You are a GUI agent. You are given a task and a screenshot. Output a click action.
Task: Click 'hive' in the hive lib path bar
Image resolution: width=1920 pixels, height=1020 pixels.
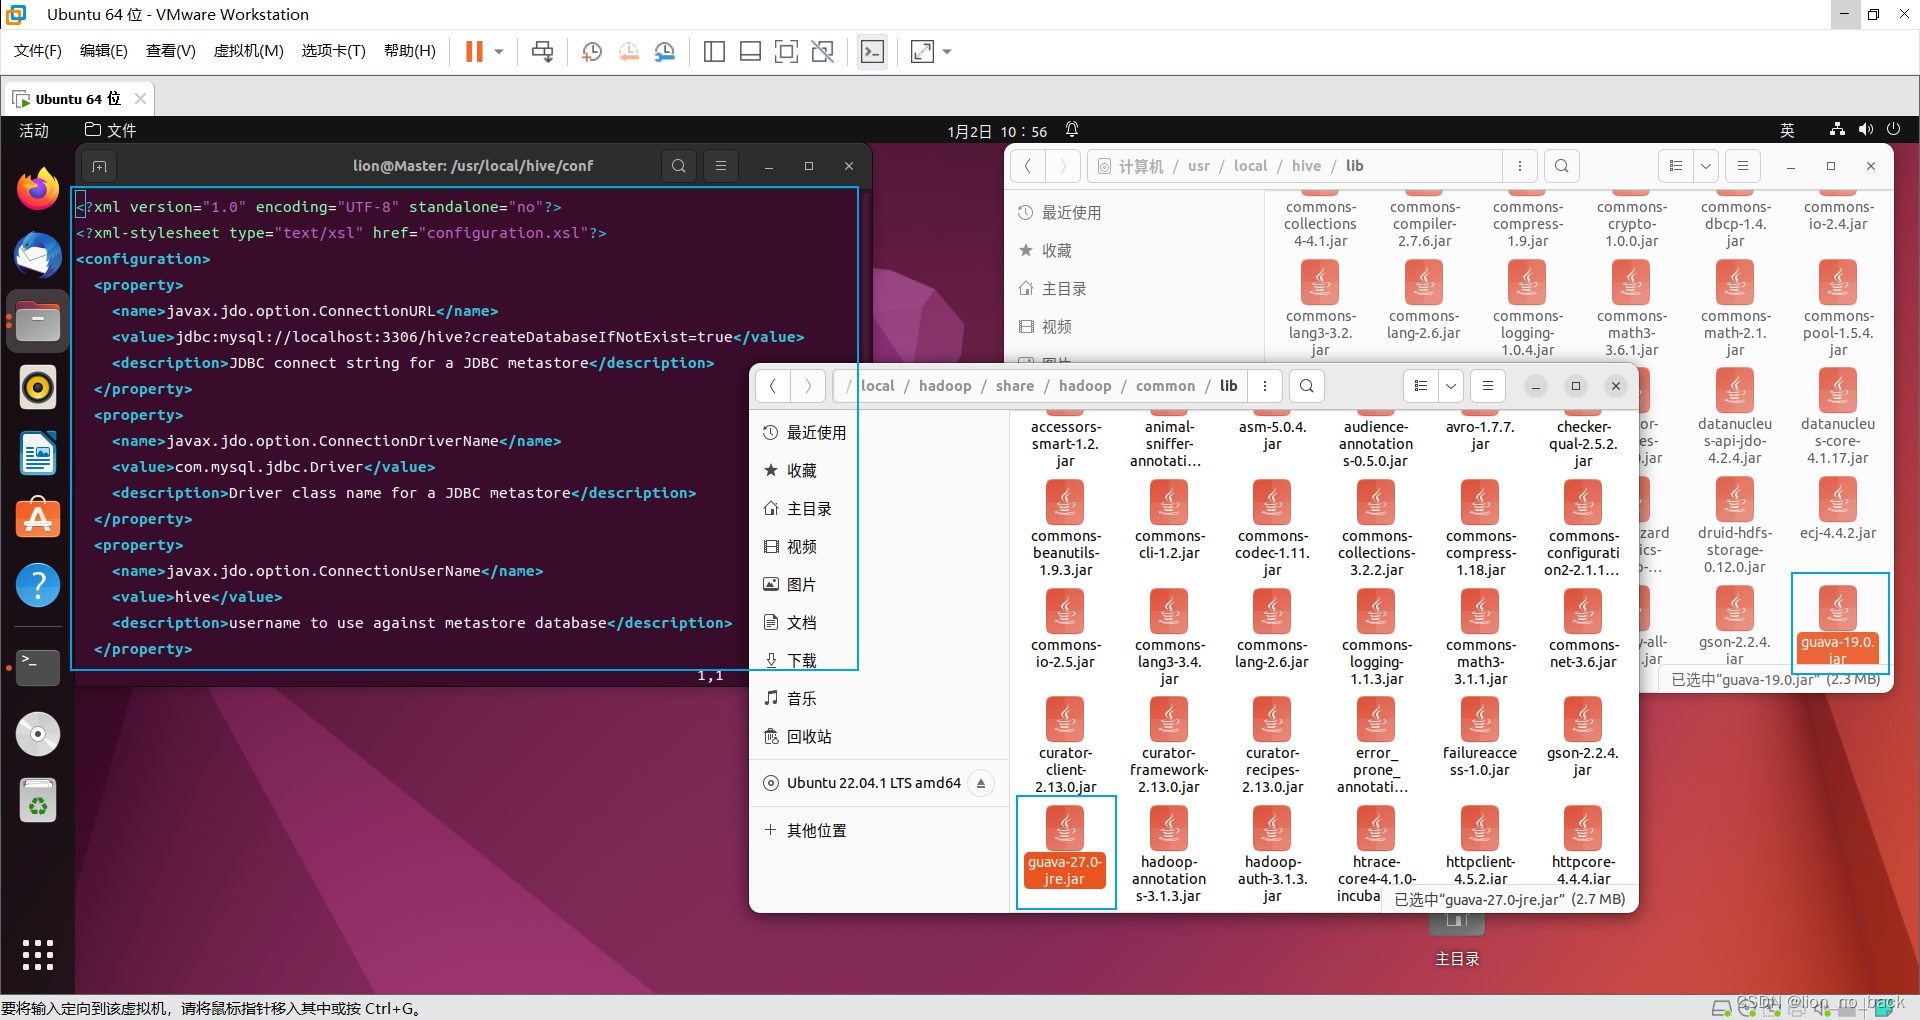click(x=1306, y=166)
